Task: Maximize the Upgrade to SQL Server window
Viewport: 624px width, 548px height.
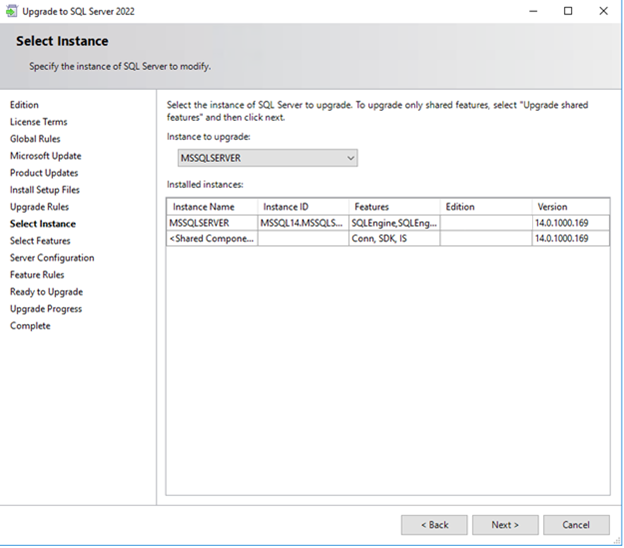Action: pos(568,11)
